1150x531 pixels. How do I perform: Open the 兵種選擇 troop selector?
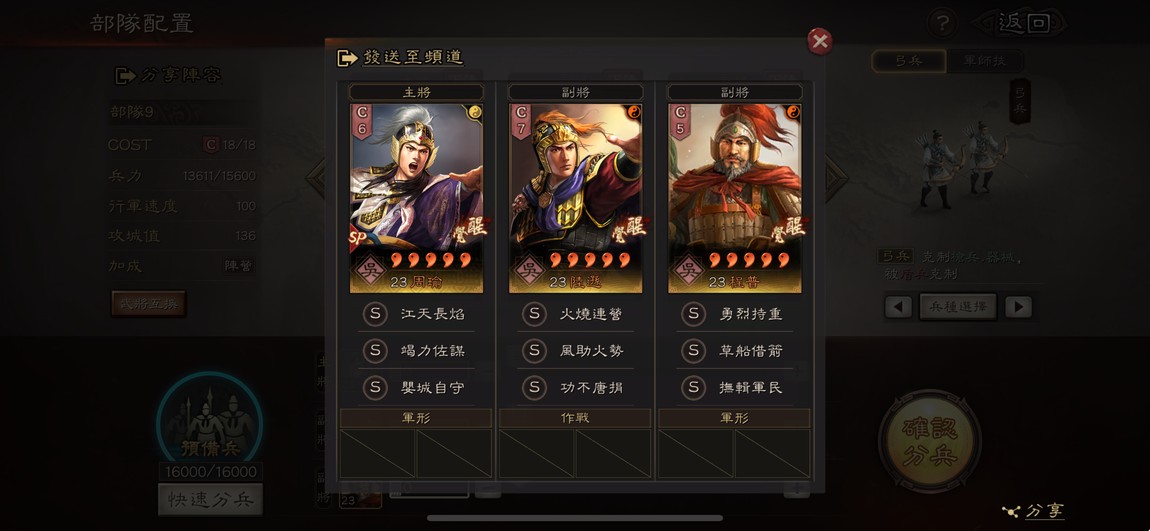pyautogui.click(x=958, y=307)
